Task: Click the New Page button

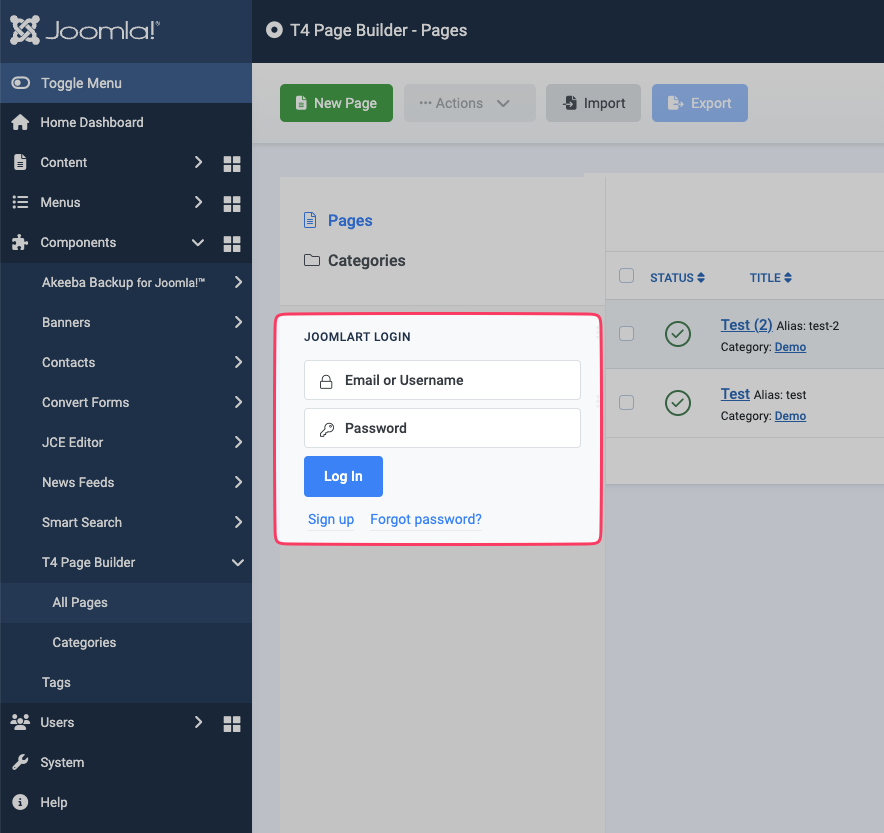Action: tap(336, 103)
